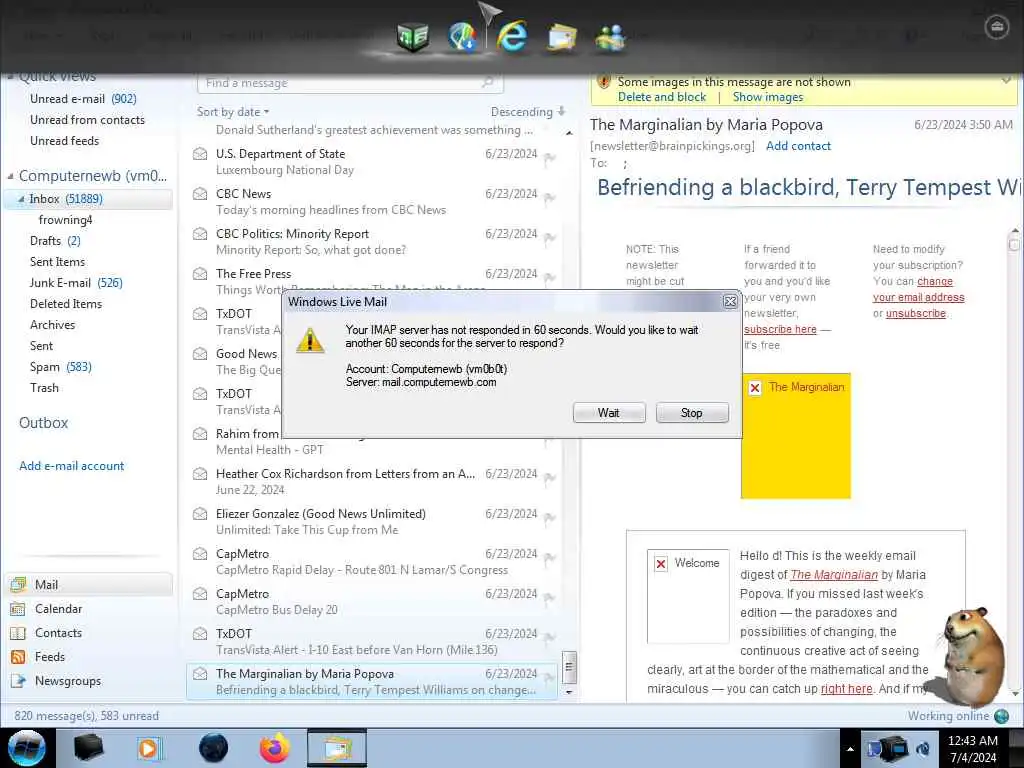Click the message list scroll-up arrow

[569, 133]
